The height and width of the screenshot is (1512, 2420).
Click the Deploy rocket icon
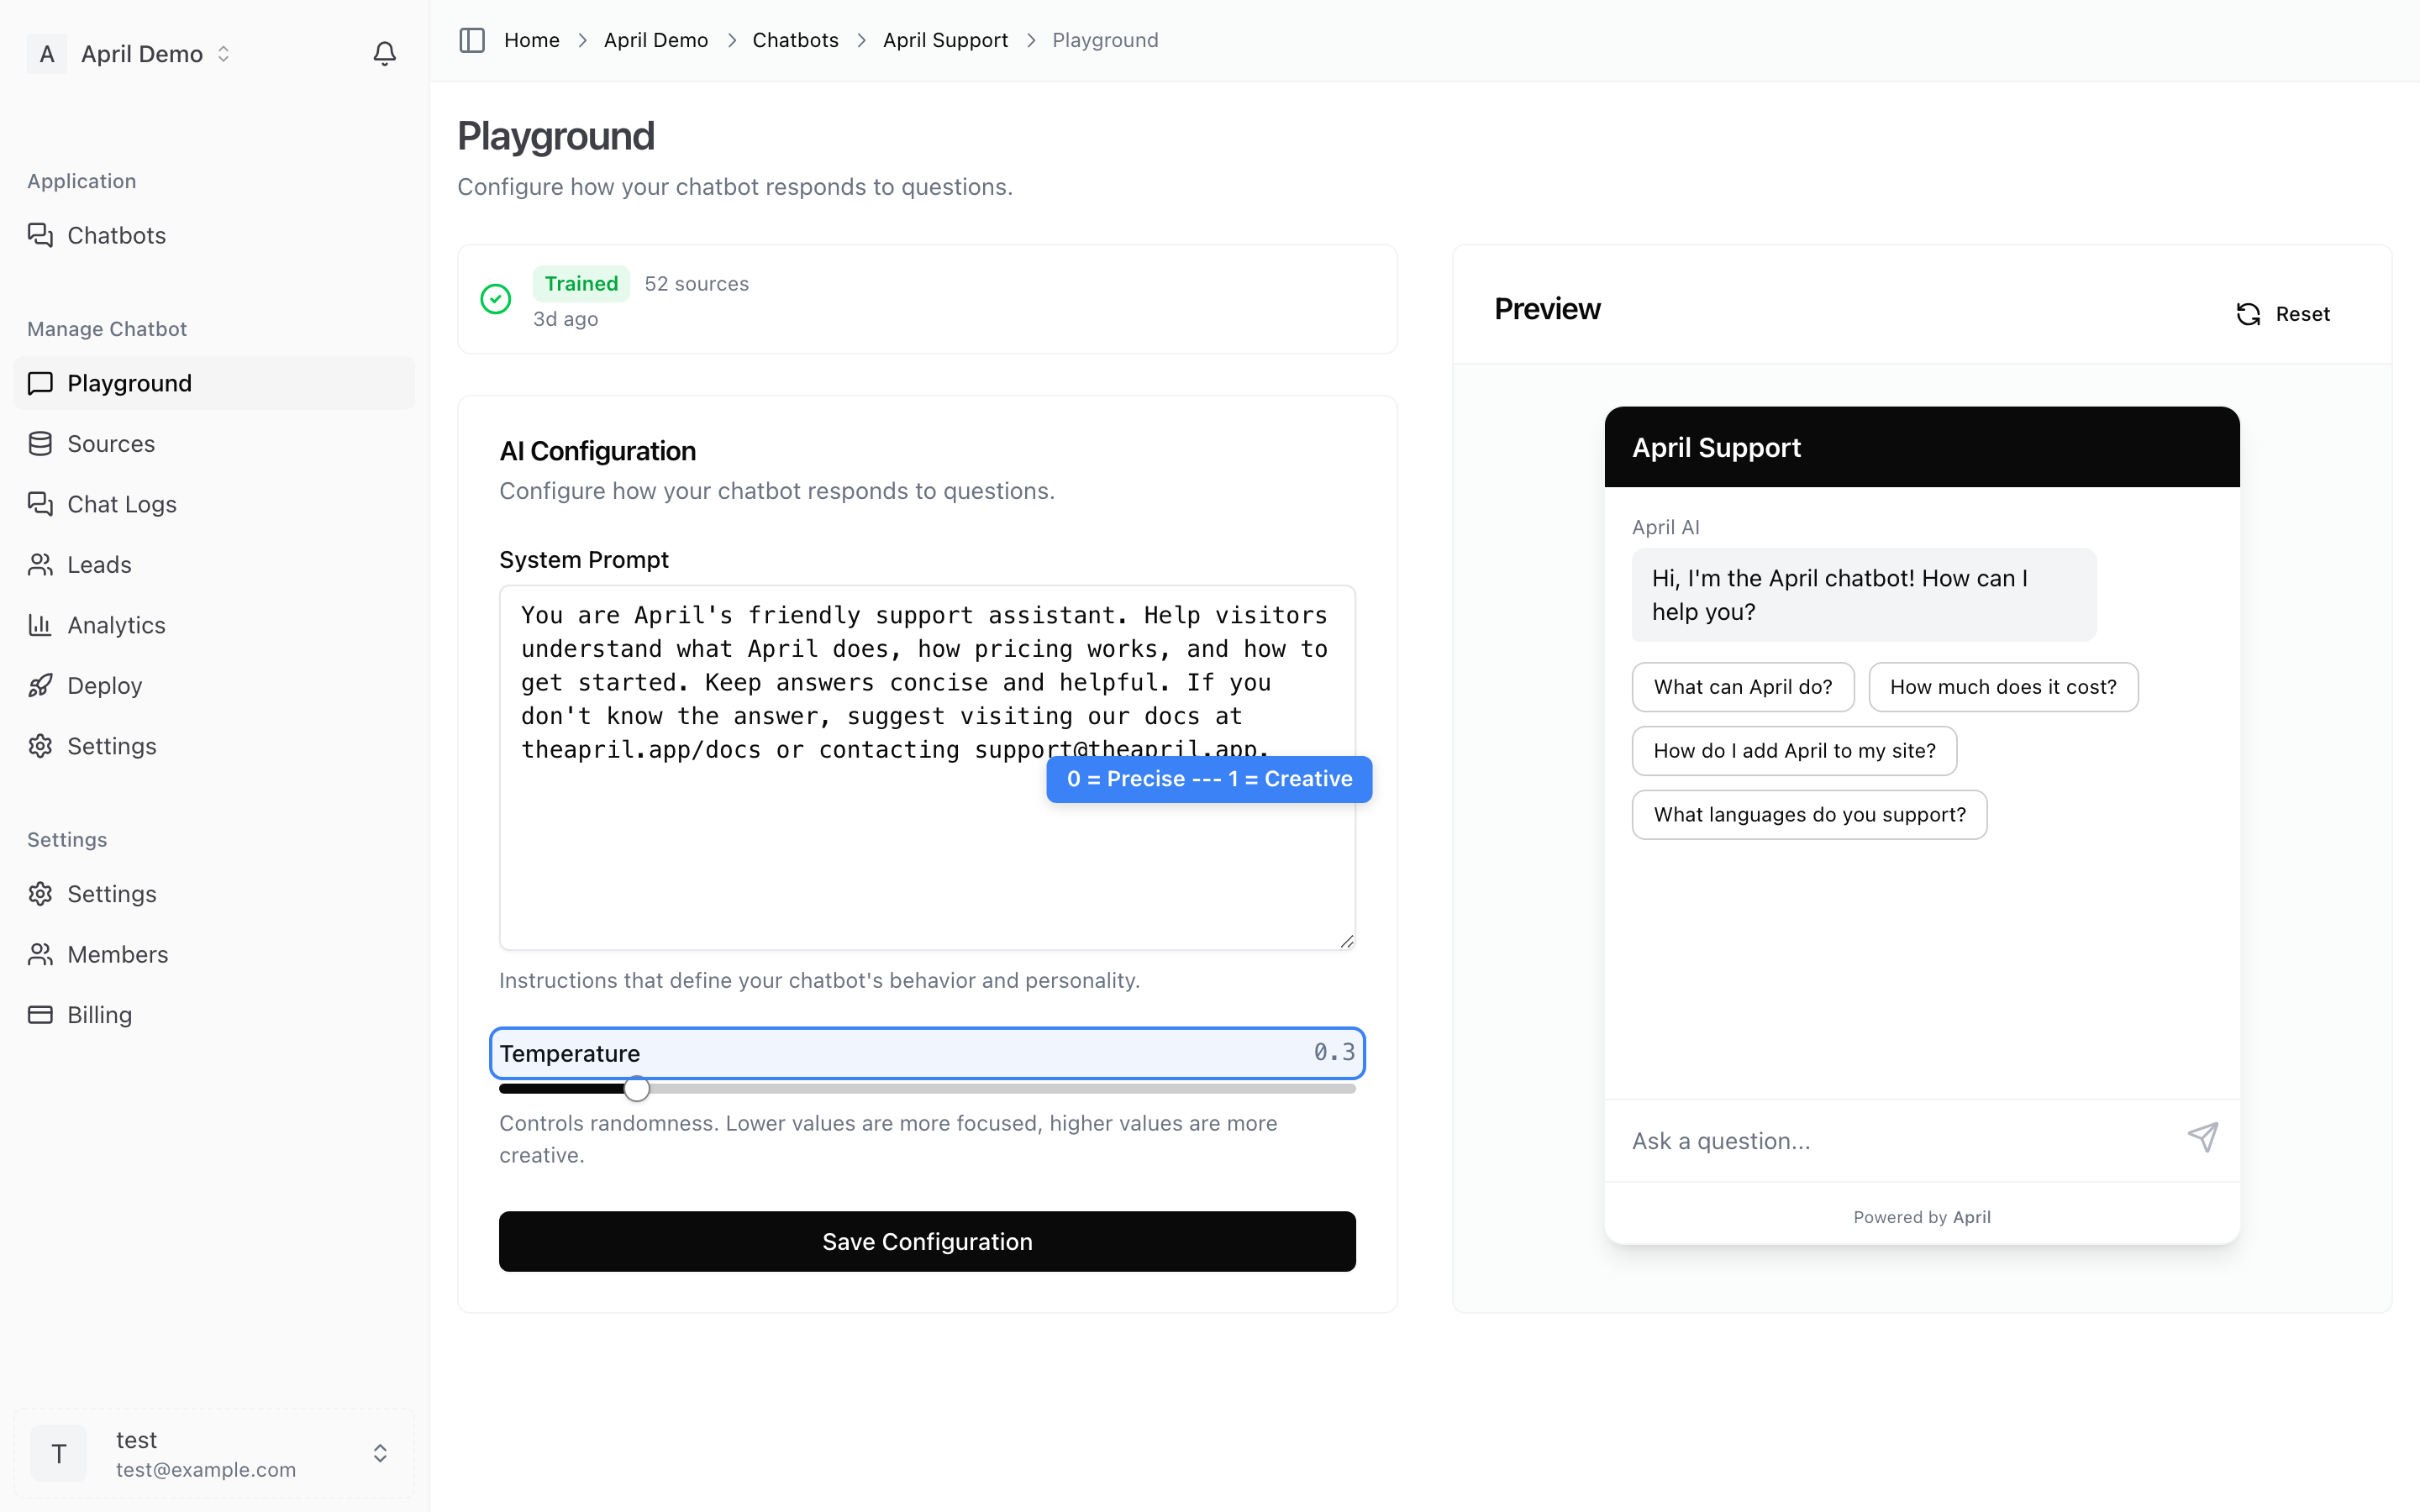coord(40,685)
